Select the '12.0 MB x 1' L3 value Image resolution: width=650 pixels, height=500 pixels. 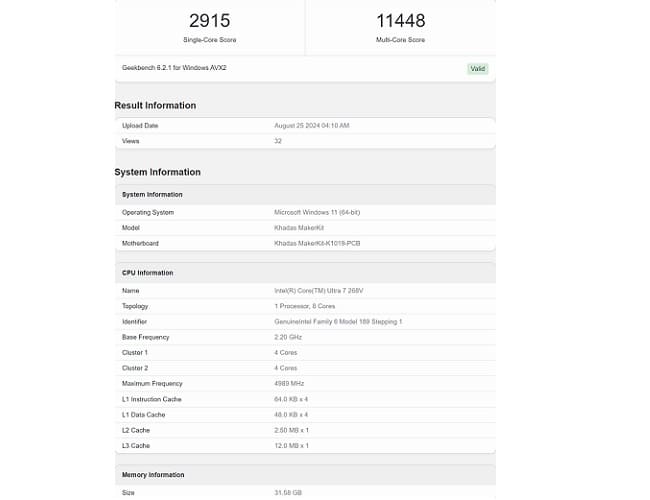tap(291, 446)
